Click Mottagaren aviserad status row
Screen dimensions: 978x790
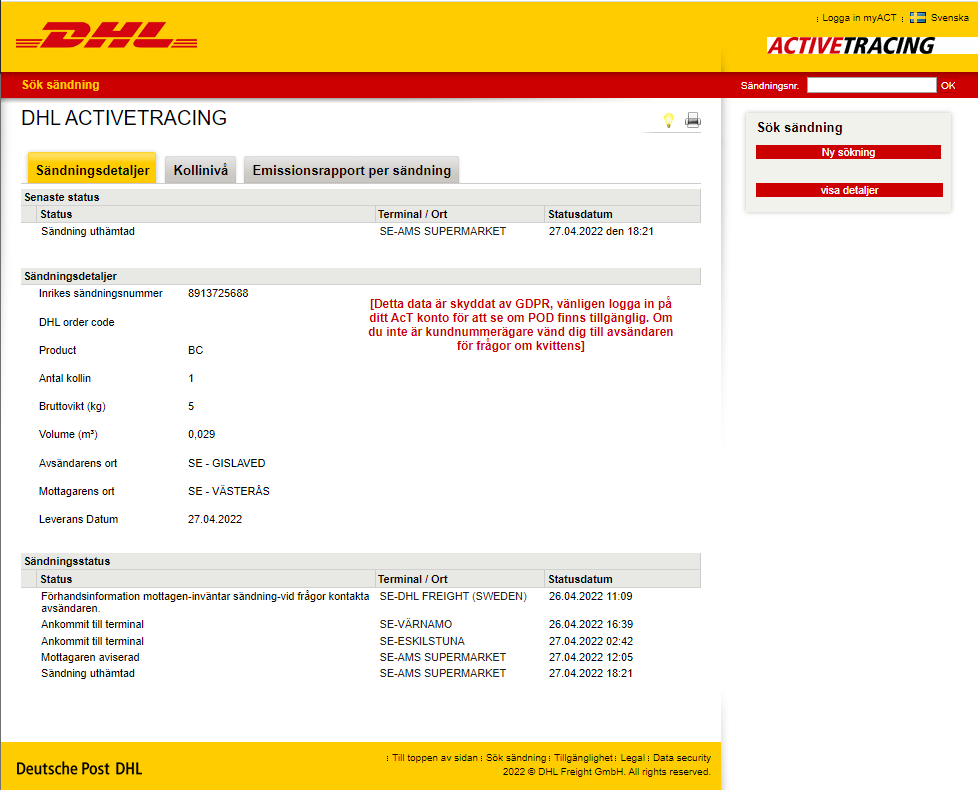coord(361,657)
